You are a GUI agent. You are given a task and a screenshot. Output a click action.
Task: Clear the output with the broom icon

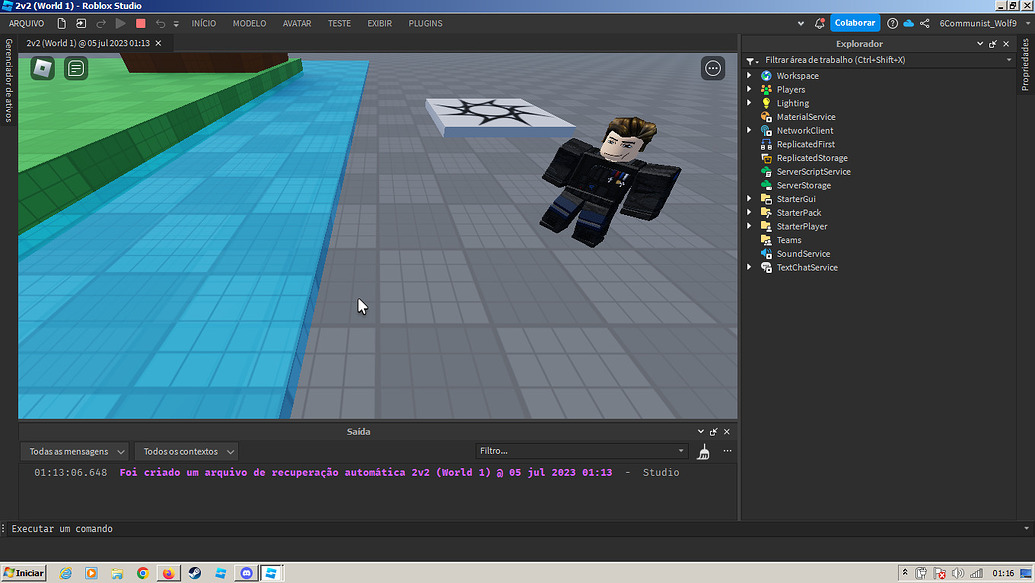coord(703,451)
